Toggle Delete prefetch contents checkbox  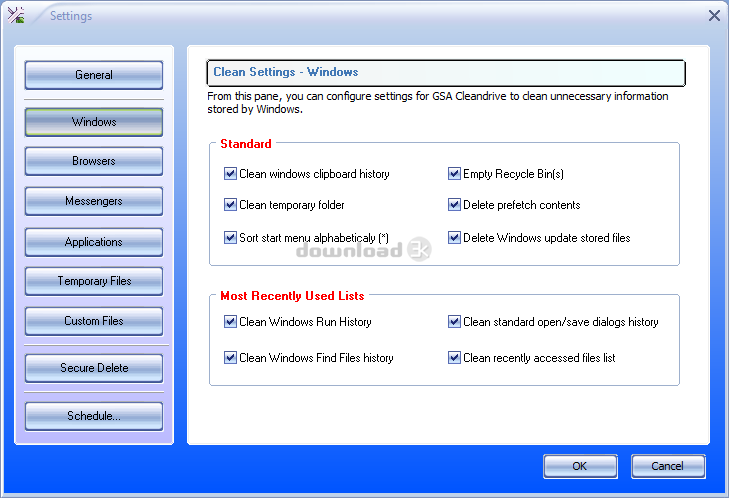click(x=455, y=205)
